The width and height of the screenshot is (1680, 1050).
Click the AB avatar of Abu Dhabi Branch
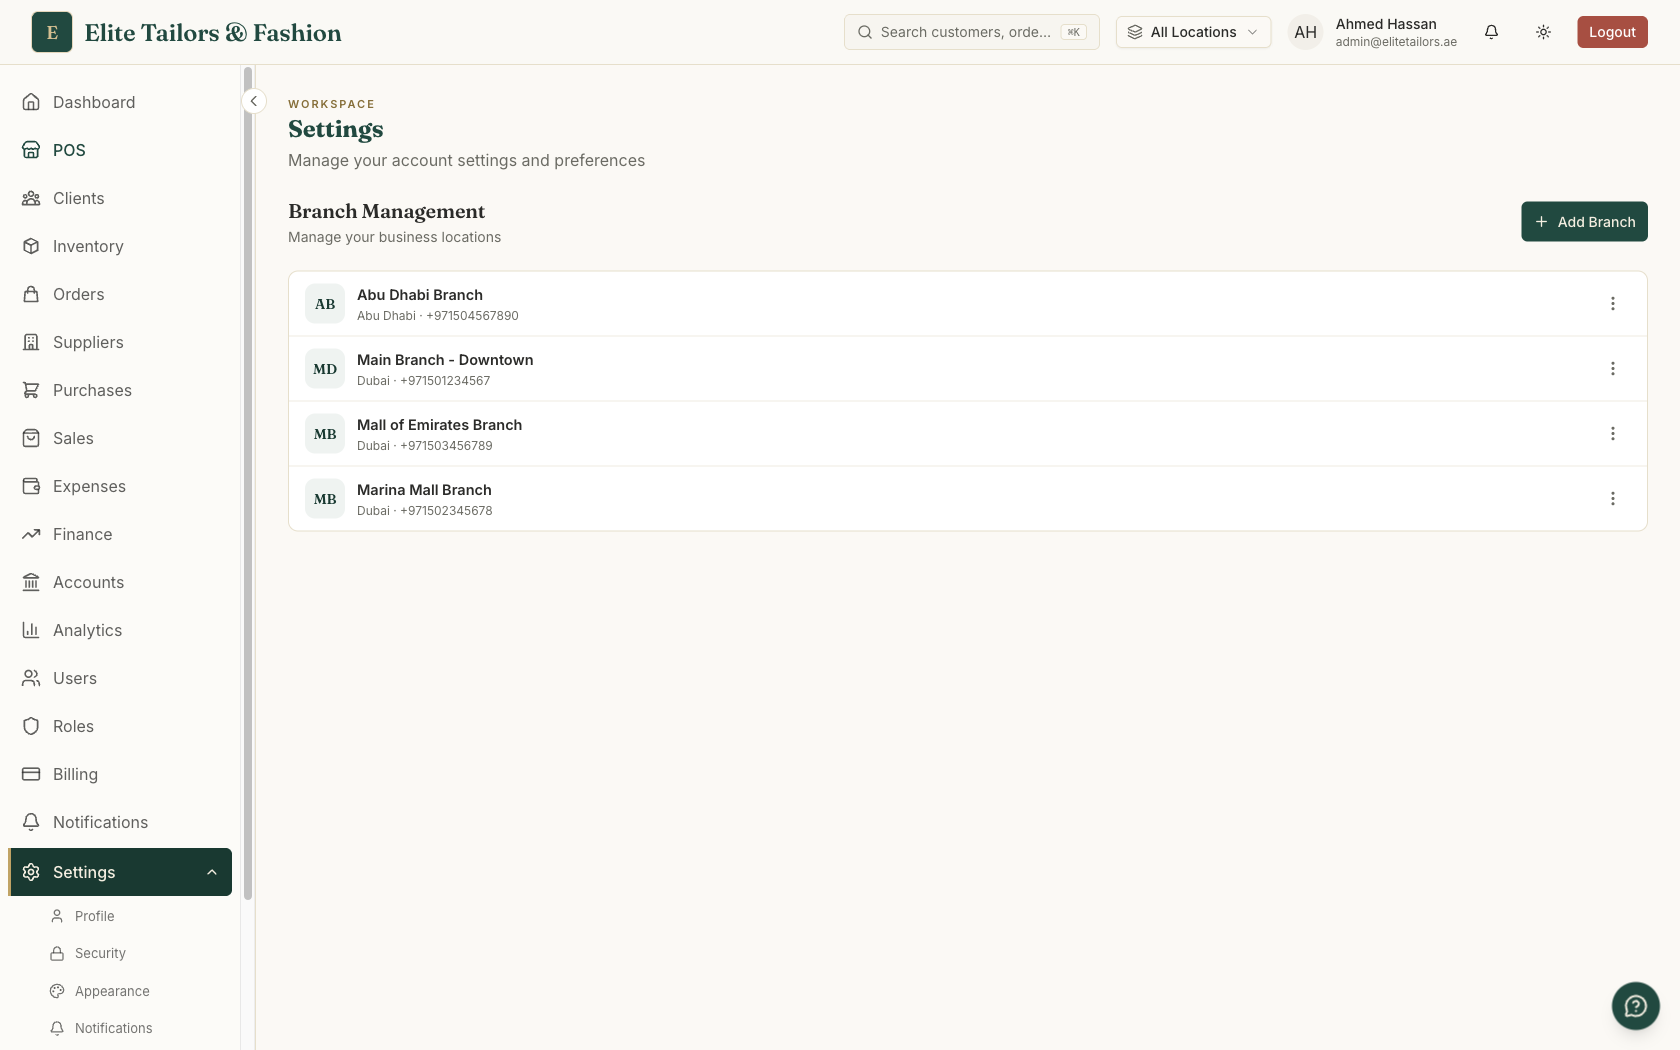pos(325,304)
